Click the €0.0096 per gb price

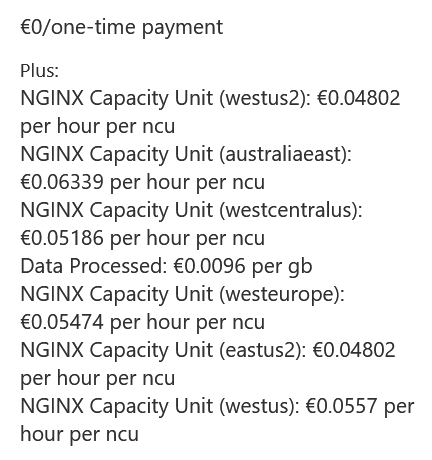pos(243,267)
